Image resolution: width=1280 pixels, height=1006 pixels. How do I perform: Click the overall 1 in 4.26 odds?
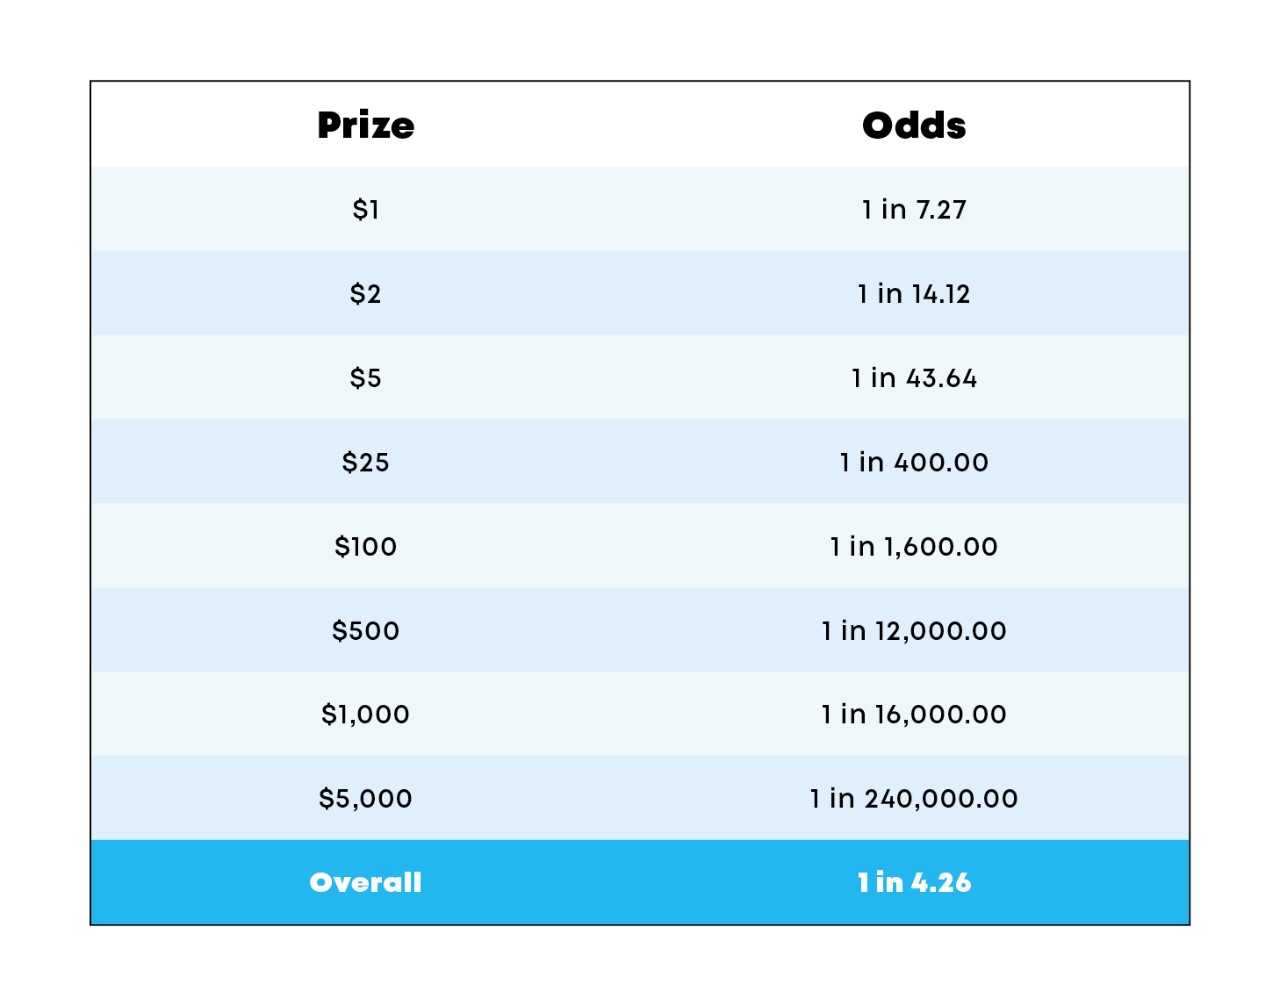point(914,882)
